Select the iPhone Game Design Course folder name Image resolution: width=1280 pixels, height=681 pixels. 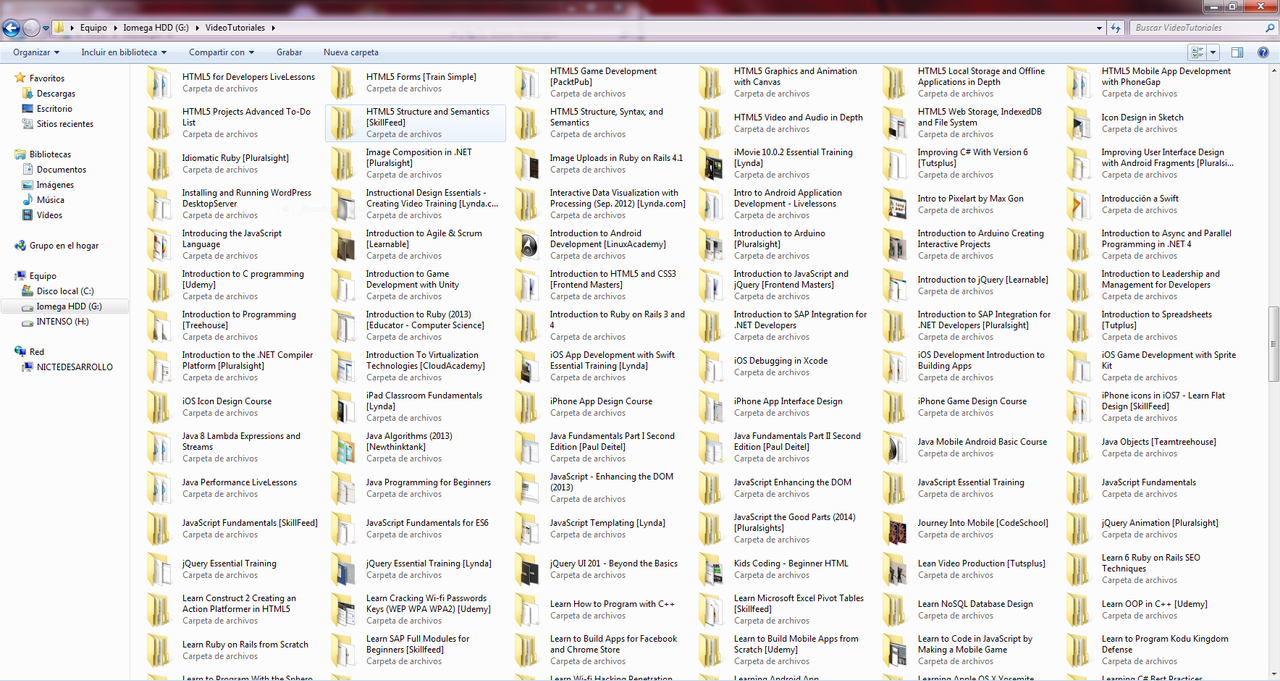point(972,401)
